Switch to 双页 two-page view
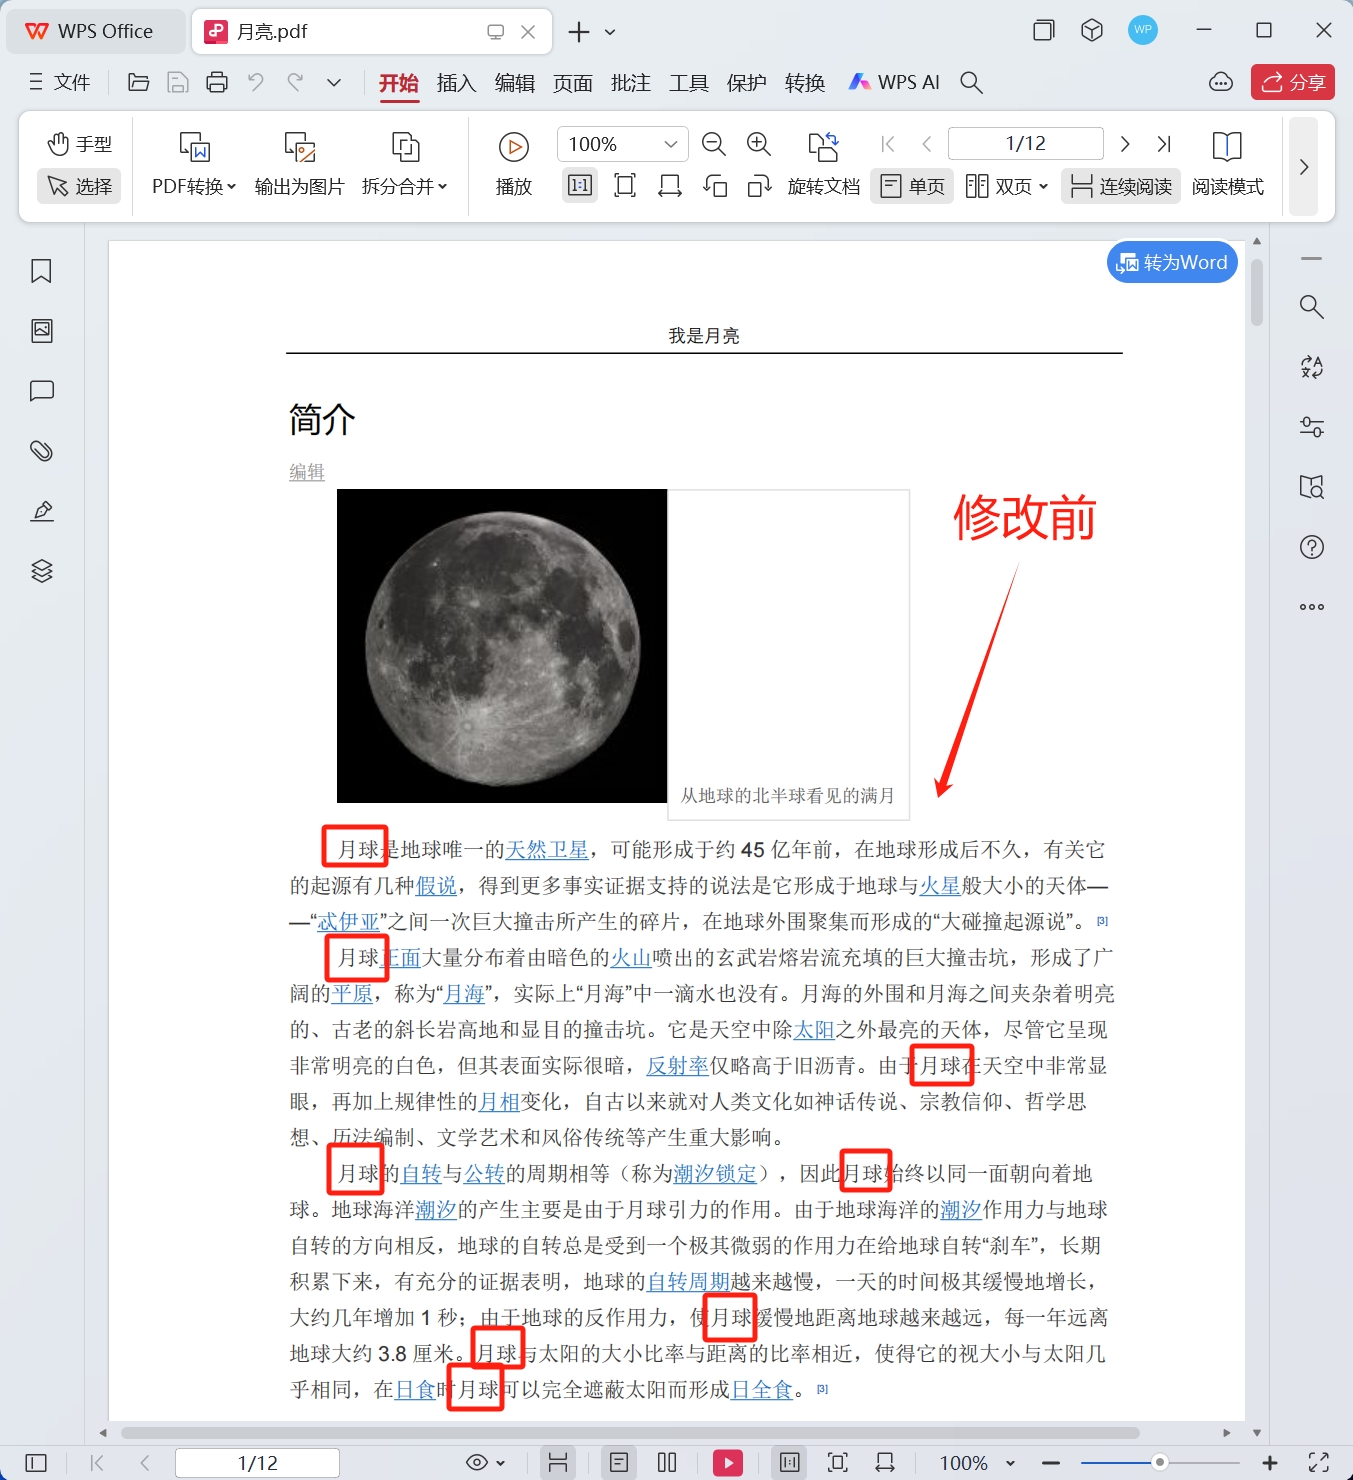The image size is (1353, 1480). [1005, 186]
